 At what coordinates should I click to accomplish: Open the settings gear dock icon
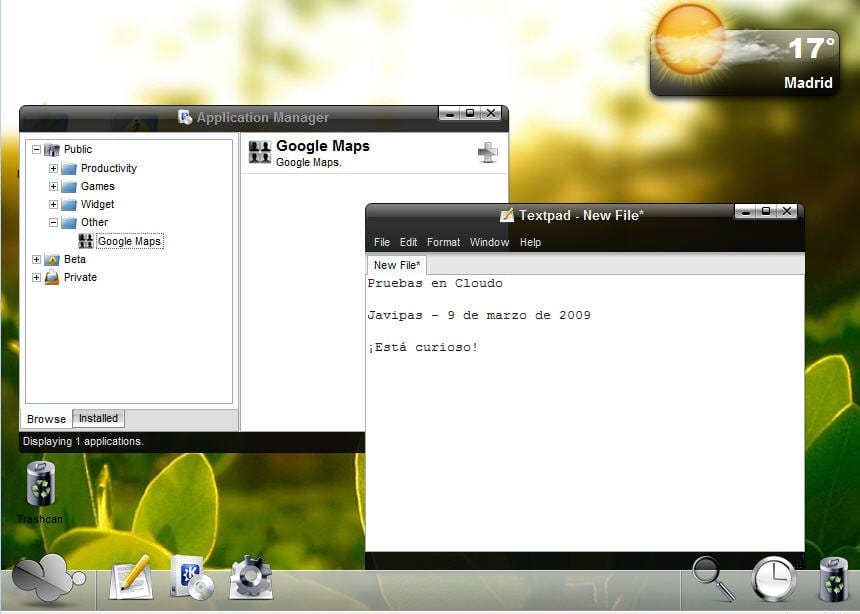250,577
